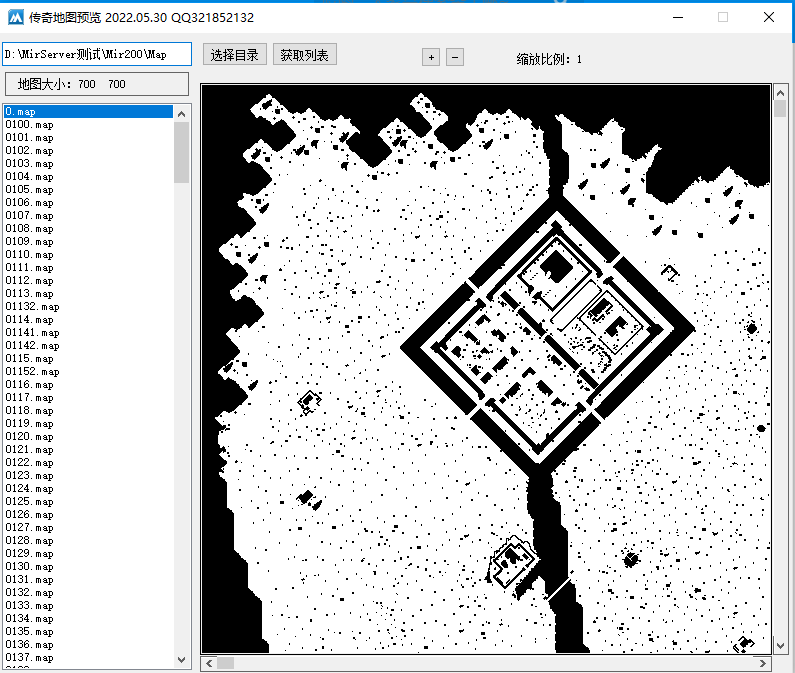Select 0117.map in the list
The height and width of the screenshot is (673, 795).
(x=88, y=398)
